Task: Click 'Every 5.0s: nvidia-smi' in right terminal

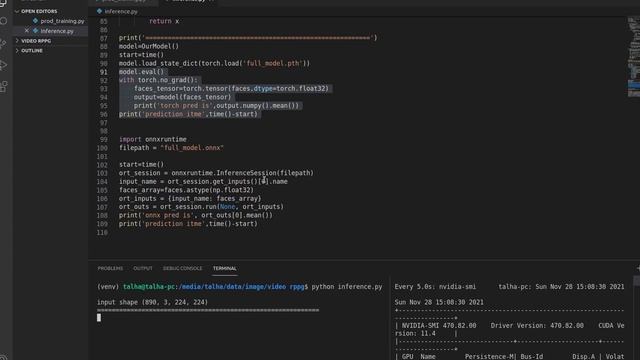Action: pos(435,287)
